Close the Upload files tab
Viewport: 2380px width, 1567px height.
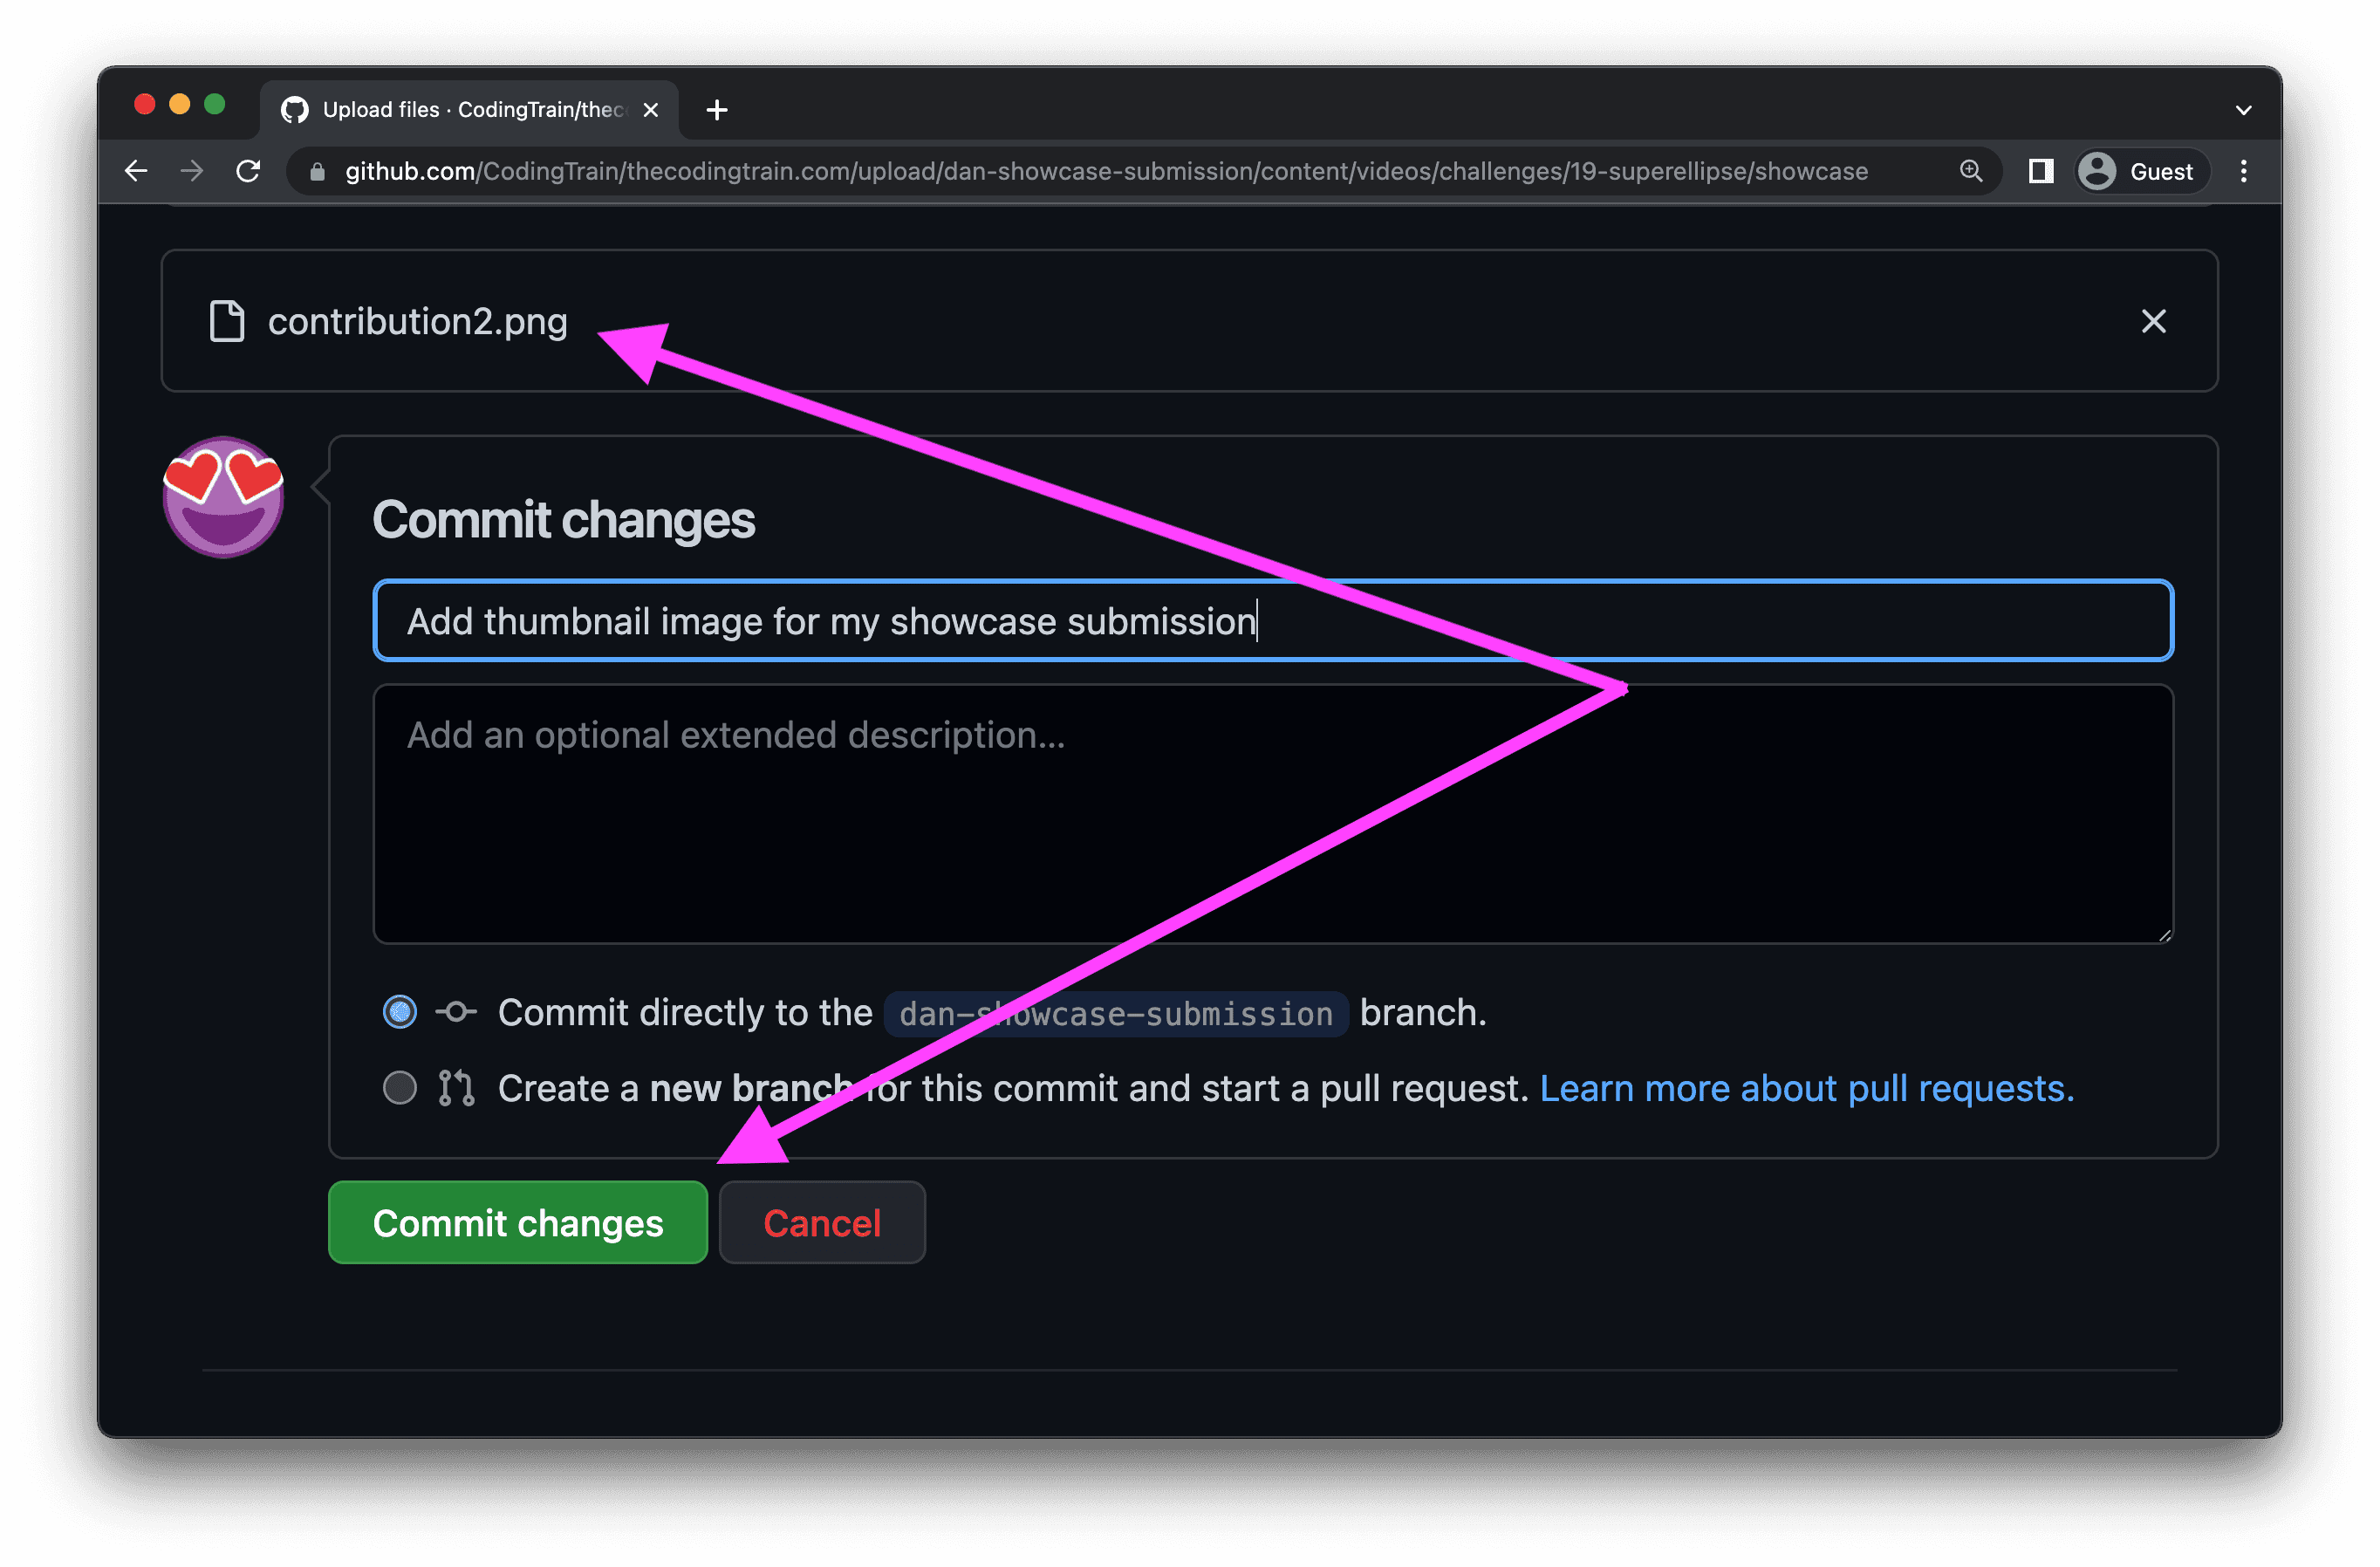click(x=651, y=110)
